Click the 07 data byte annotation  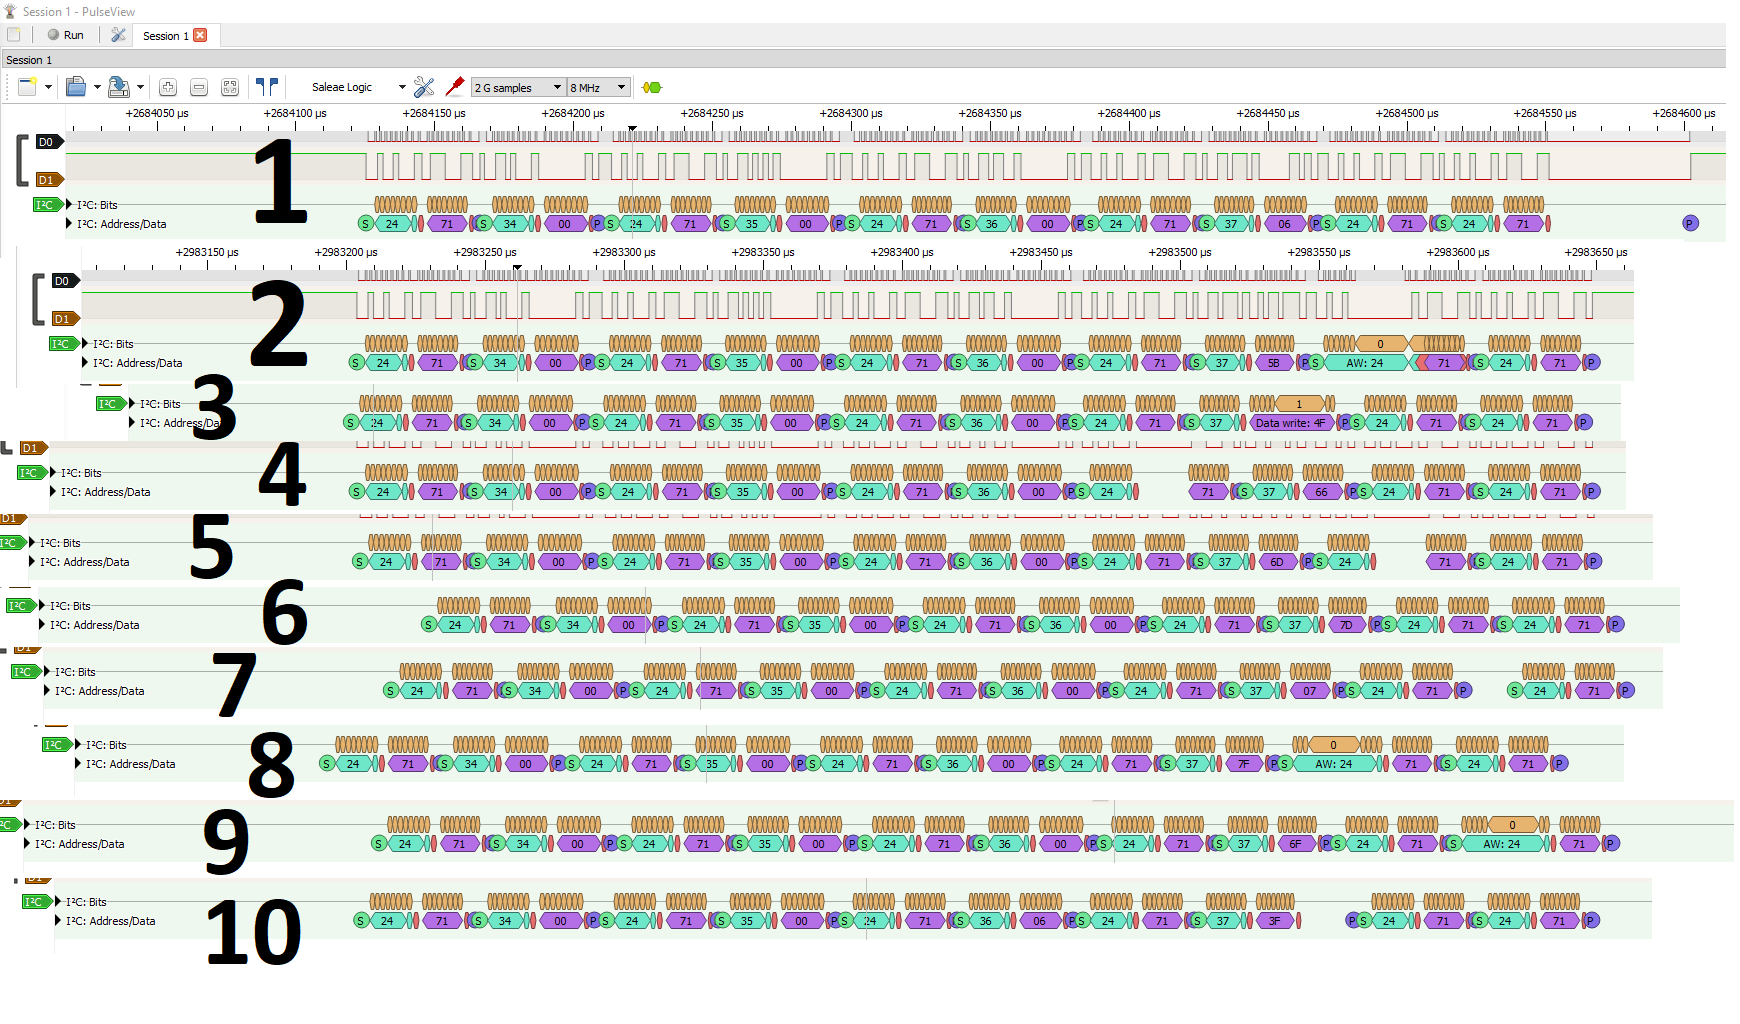[1309, 691]
